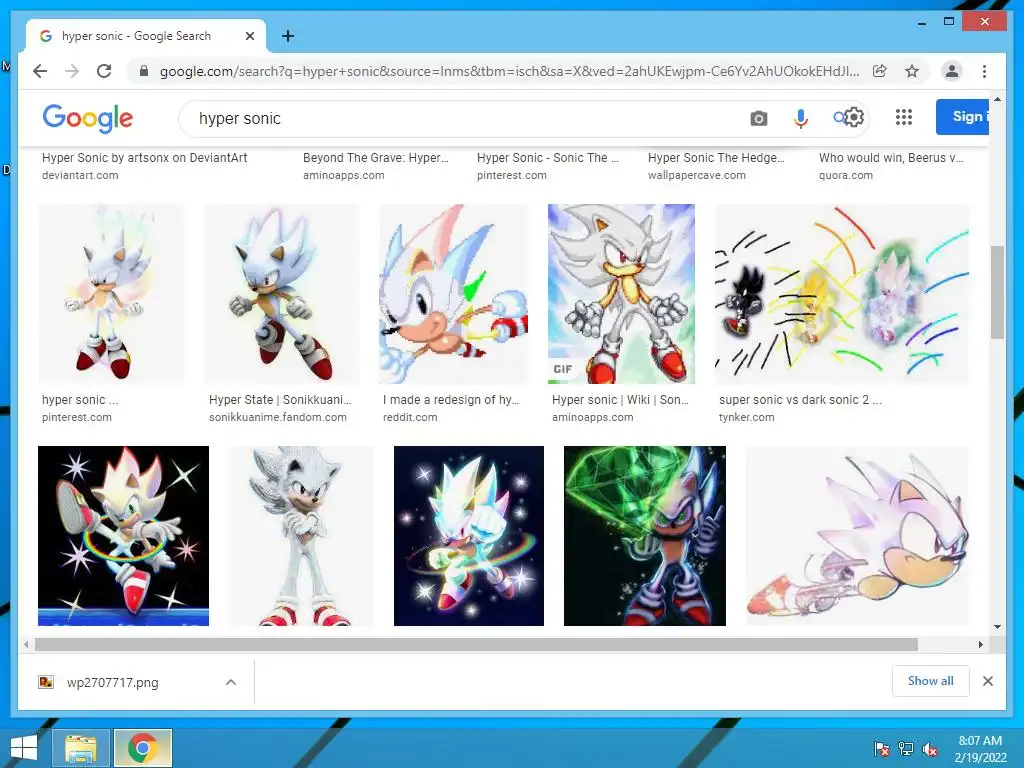Viewport: 1024px width, 768px height.
Task: Click tynker.com source text
Action: (x=746, y=417)
